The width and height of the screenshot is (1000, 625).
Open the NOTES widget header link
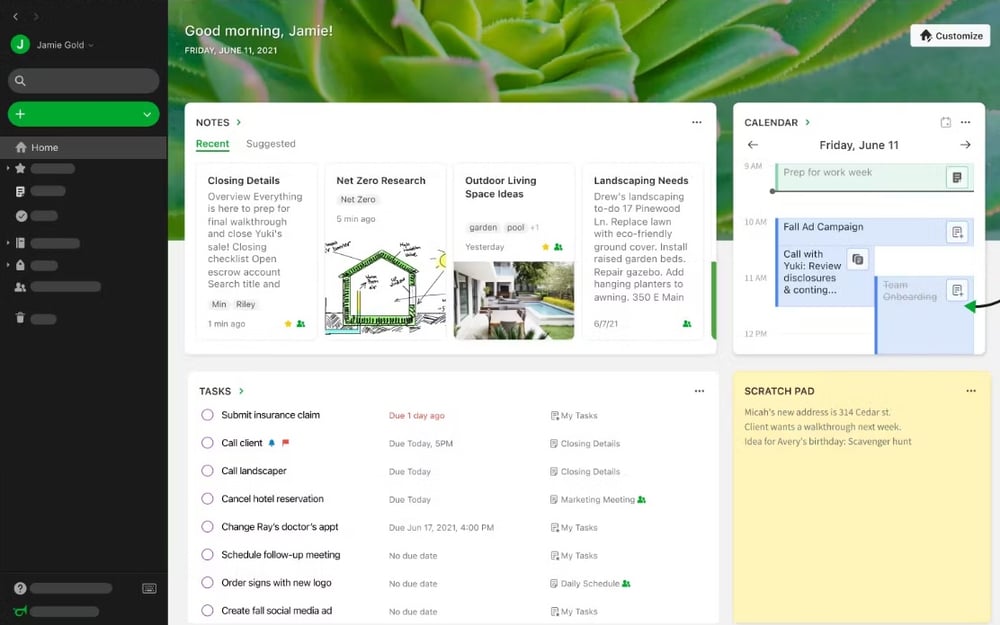219,122
